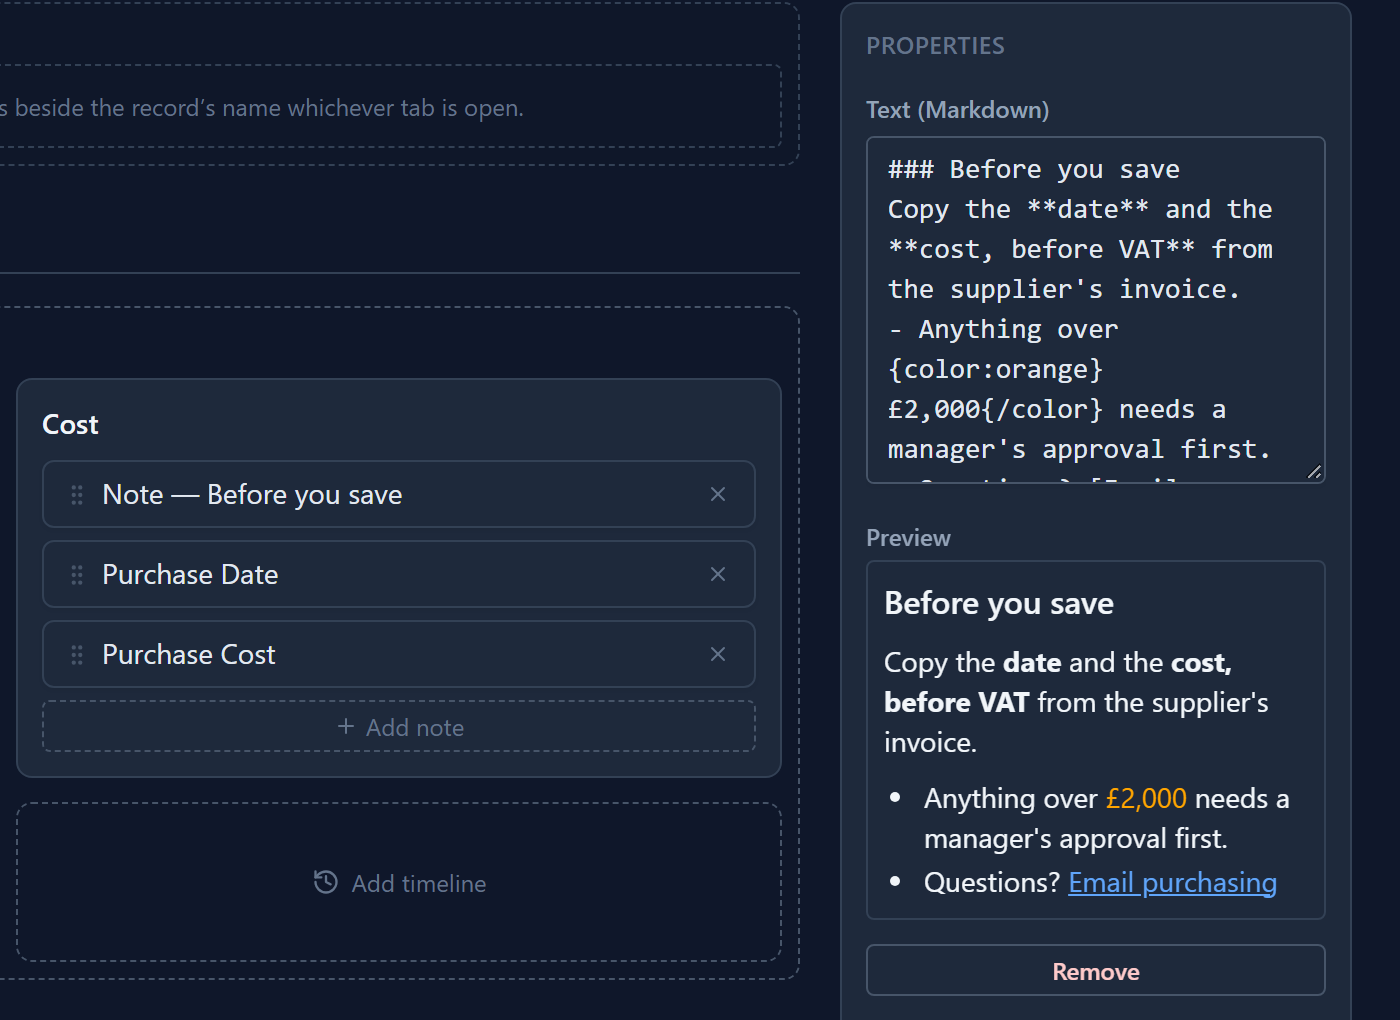Click the PROPERTIES panel title
Viewport: 1400px width, 1020px height.
tap(935, 46)
